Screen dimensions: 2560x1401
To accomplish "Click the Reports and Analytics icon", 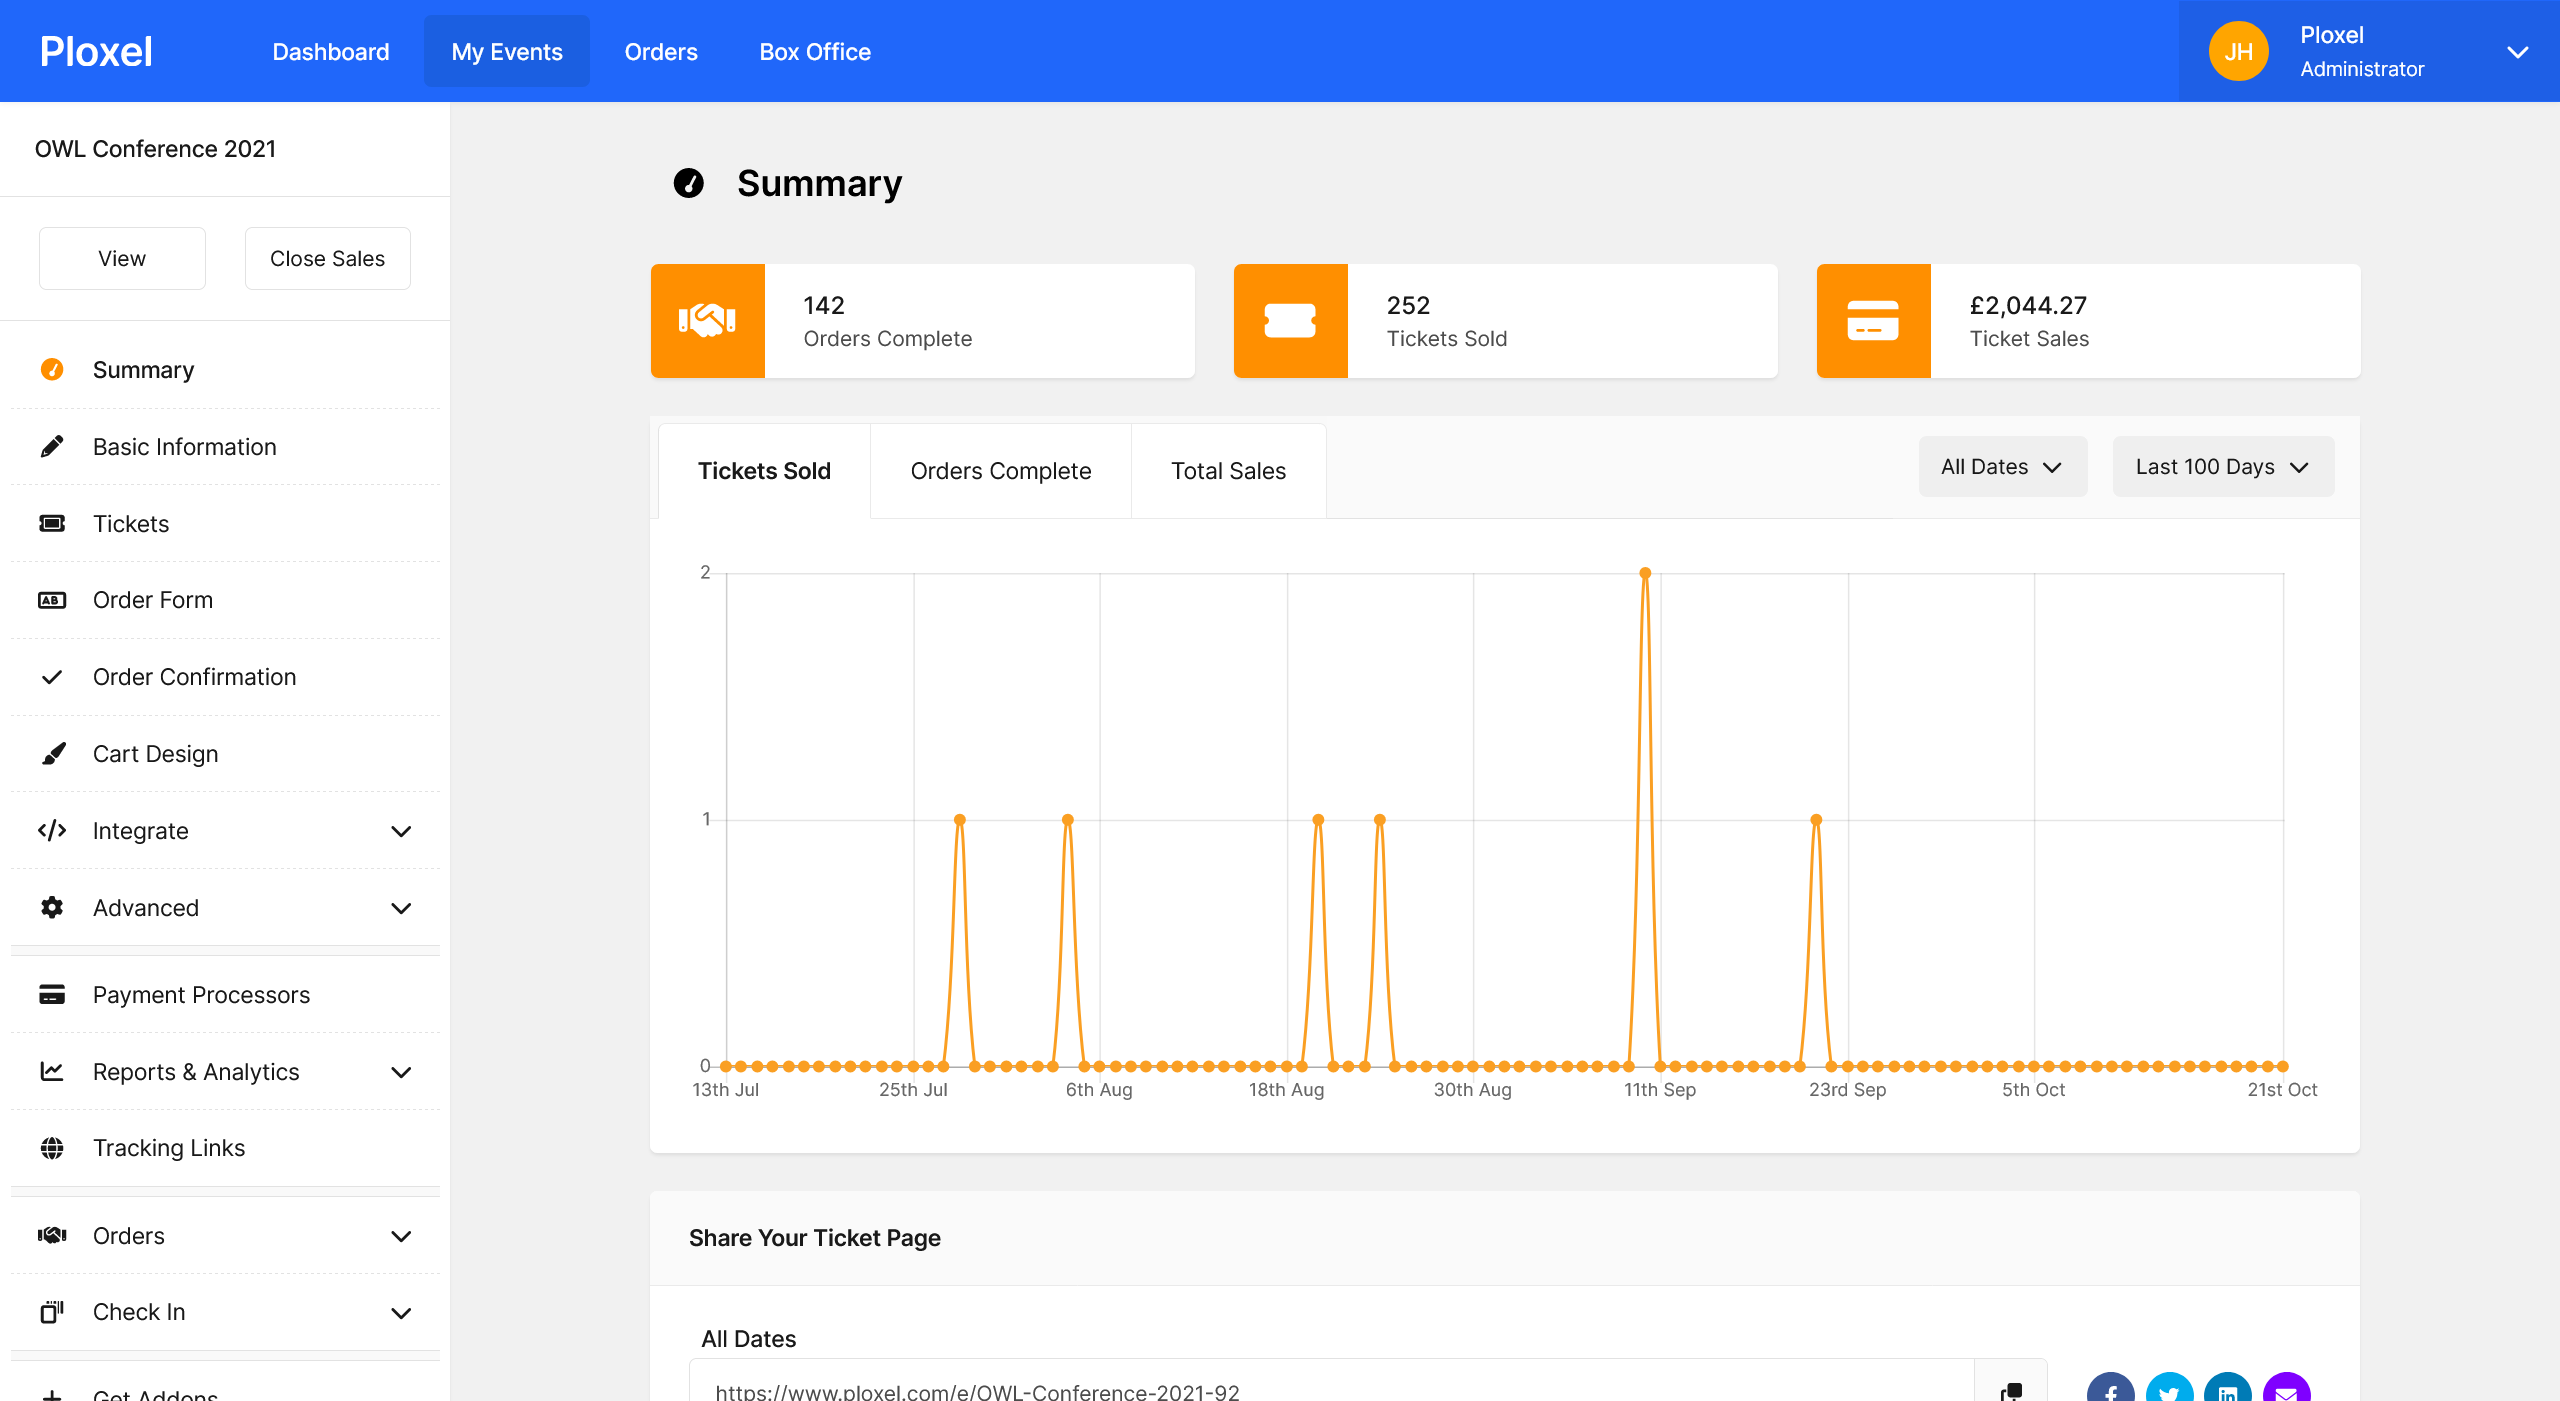I will [x=52, y=1071].
